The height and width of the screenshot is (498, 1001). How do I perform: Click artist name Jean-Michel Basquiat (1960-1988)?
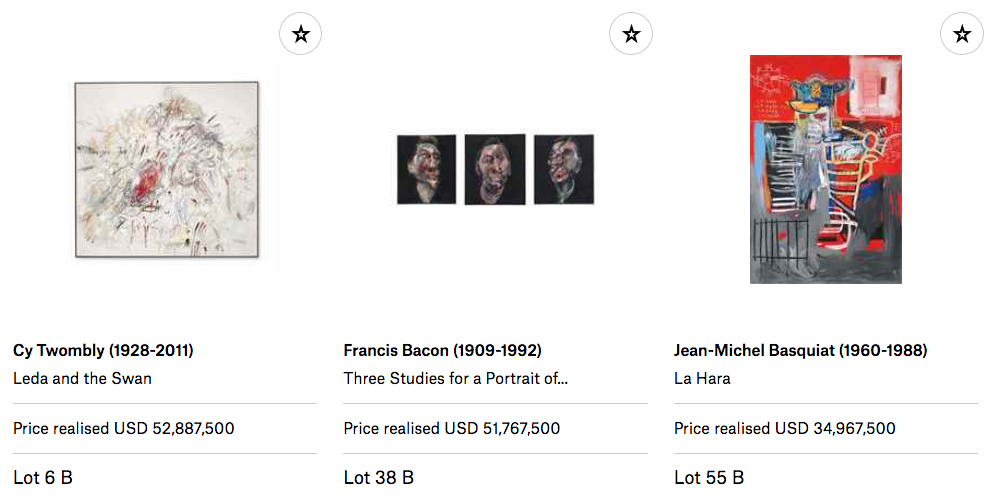coord(800,351)
